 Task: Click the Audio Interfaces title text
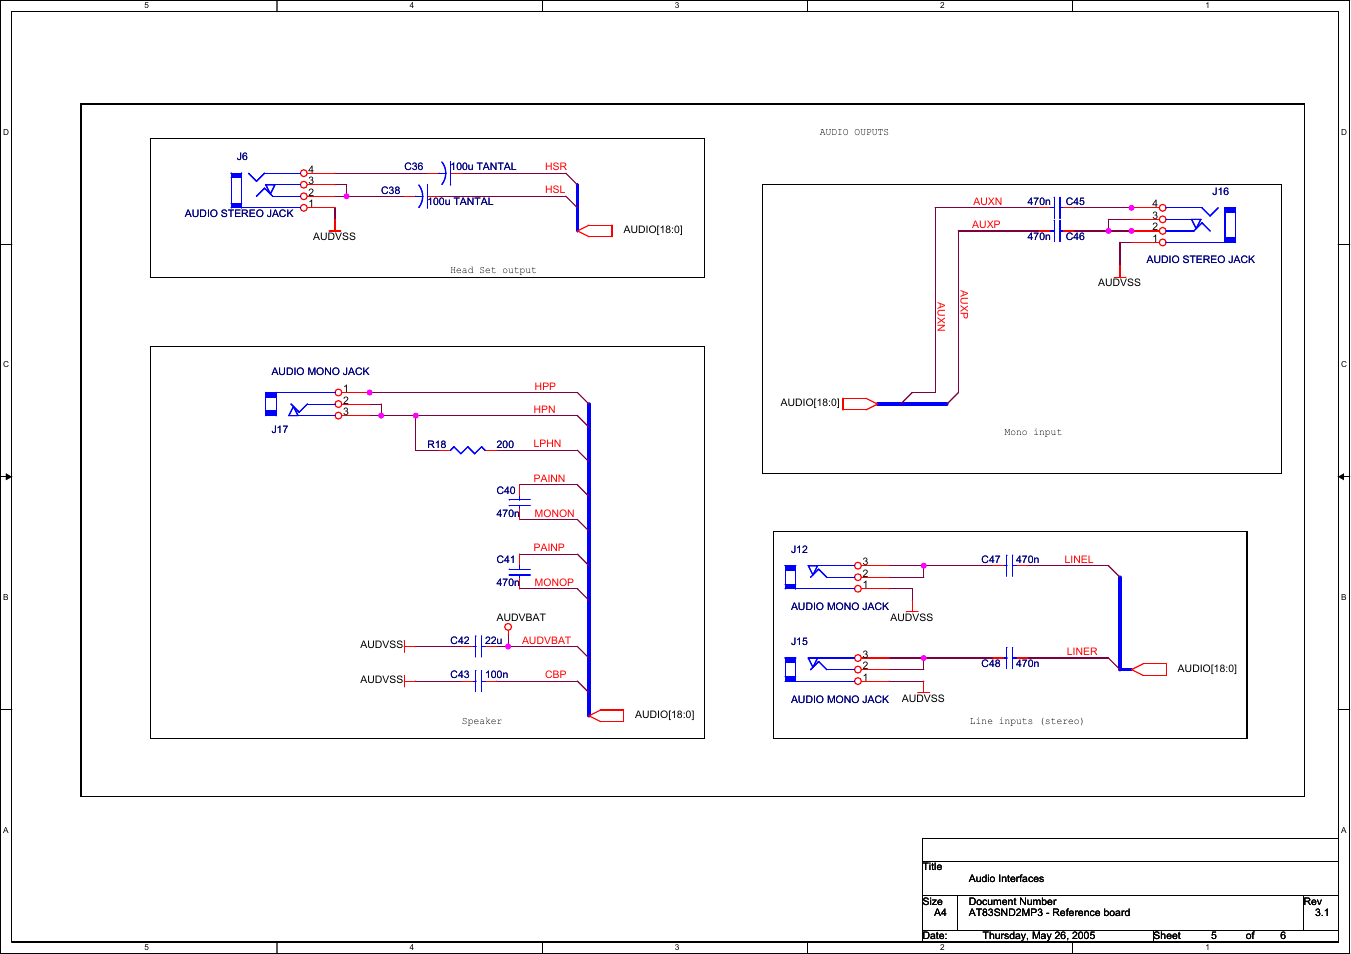point(1006,879)
